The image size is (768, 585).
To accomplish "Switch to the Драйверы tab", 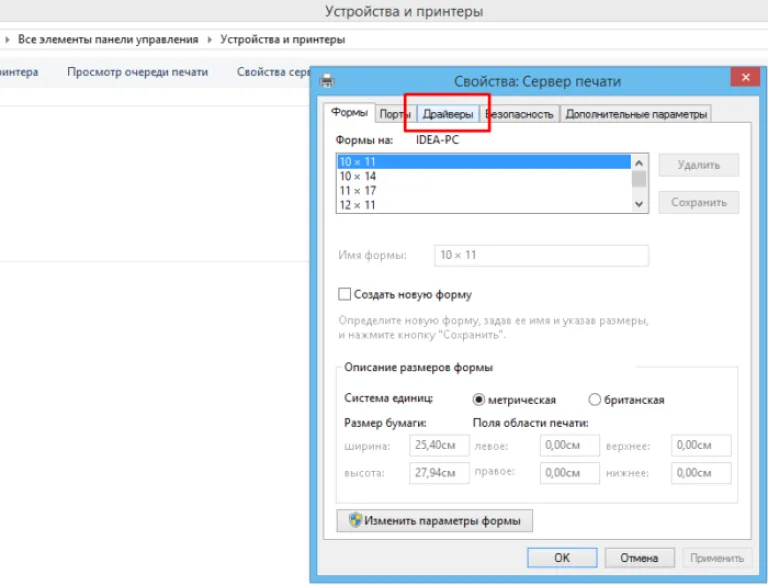I will pos(448,114).
